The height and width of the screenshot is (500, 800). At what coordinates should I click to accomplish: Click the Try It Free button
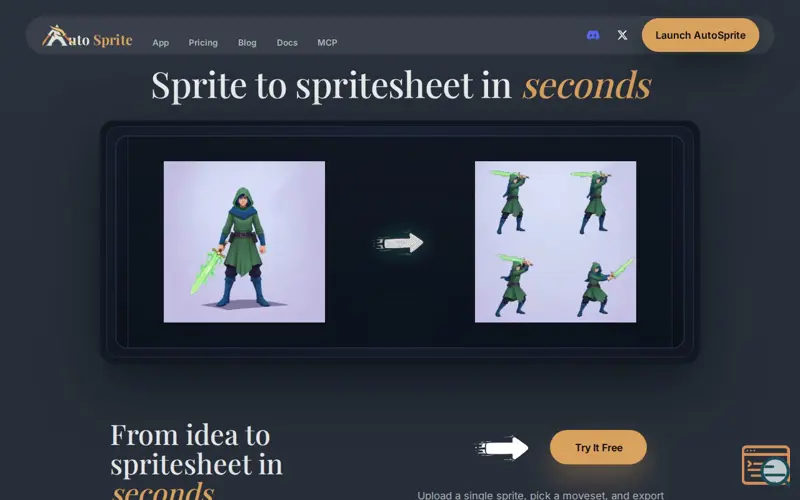click(598, 447)
